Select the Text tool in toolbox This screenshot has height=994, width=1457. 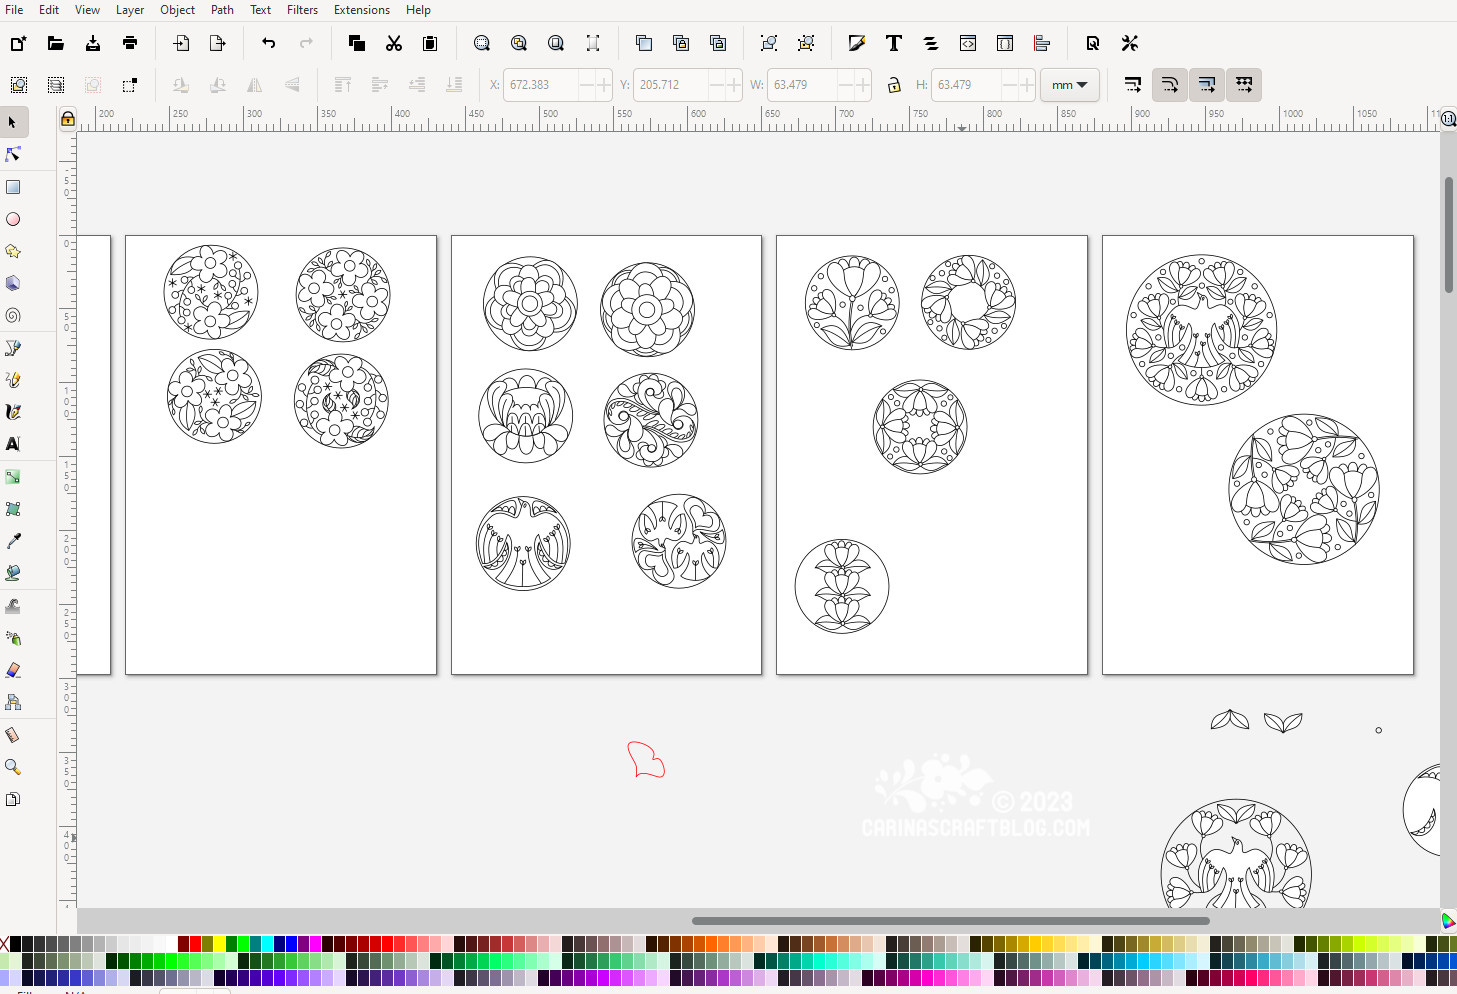(x=13, y=444)
